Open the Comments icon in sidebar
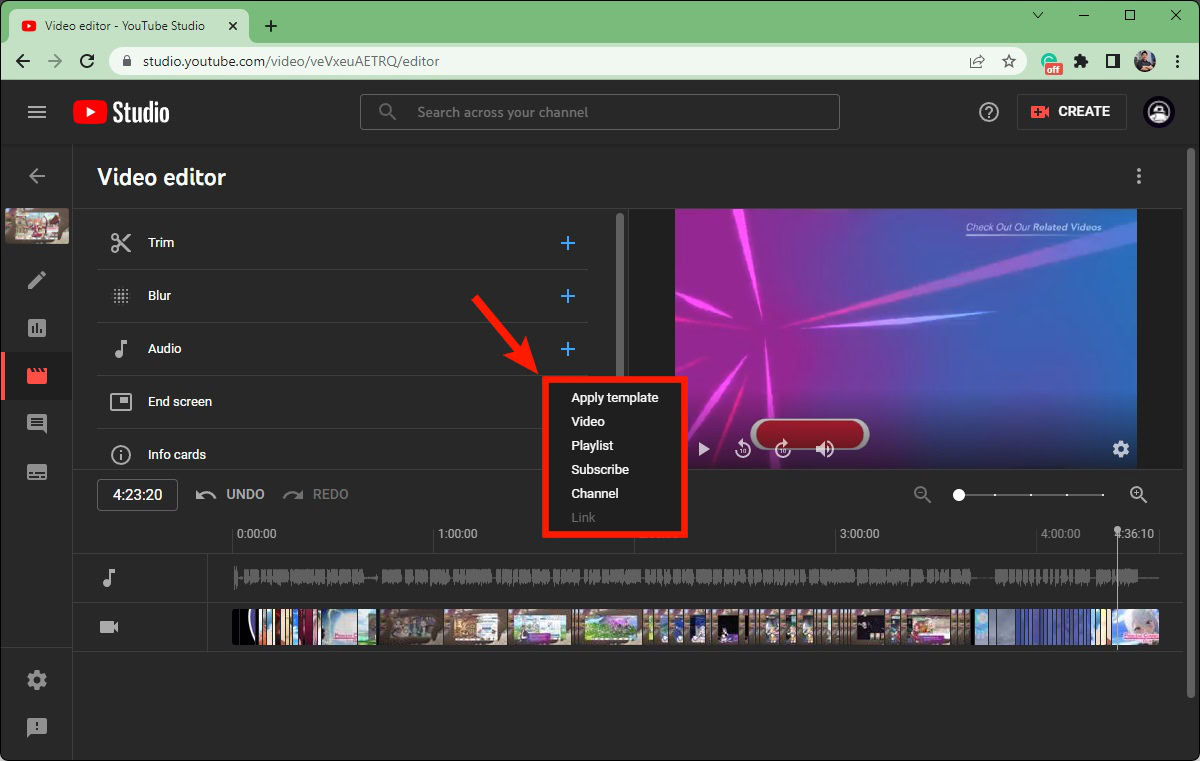 coord(37,424)
